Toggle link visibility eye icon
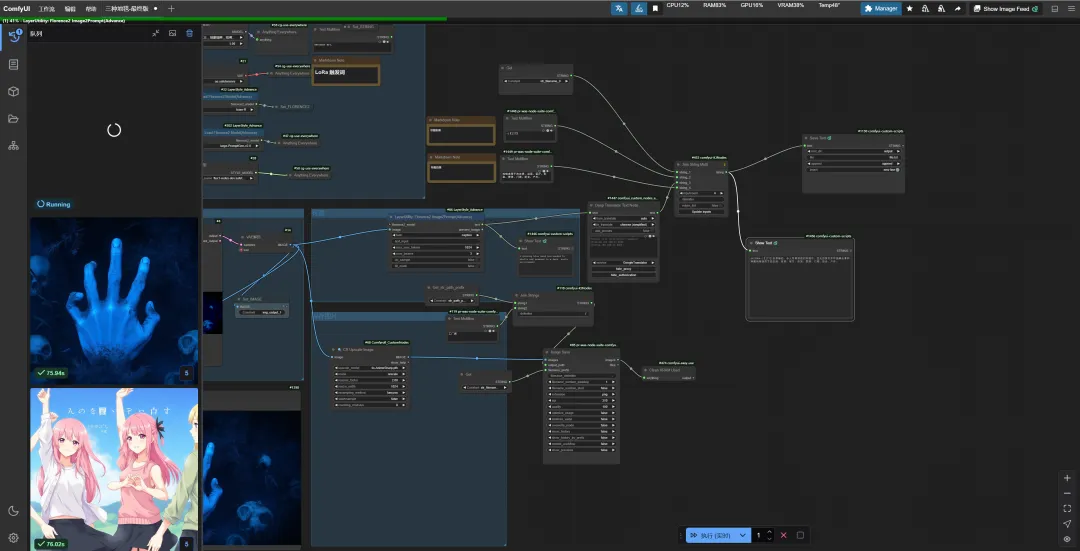This screenshot has height=551, width=1080. [x=1068, y=539]
